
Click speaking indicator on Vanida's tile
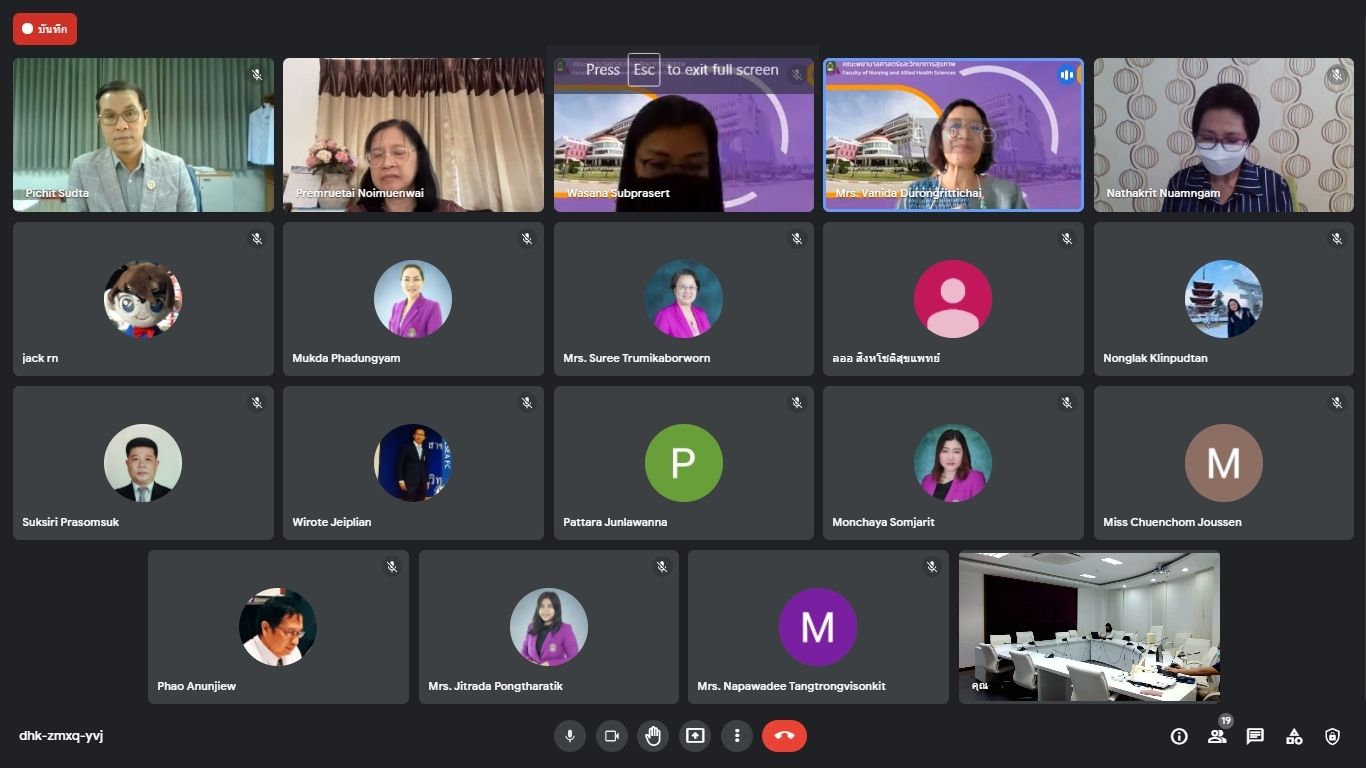[1066, 75]
